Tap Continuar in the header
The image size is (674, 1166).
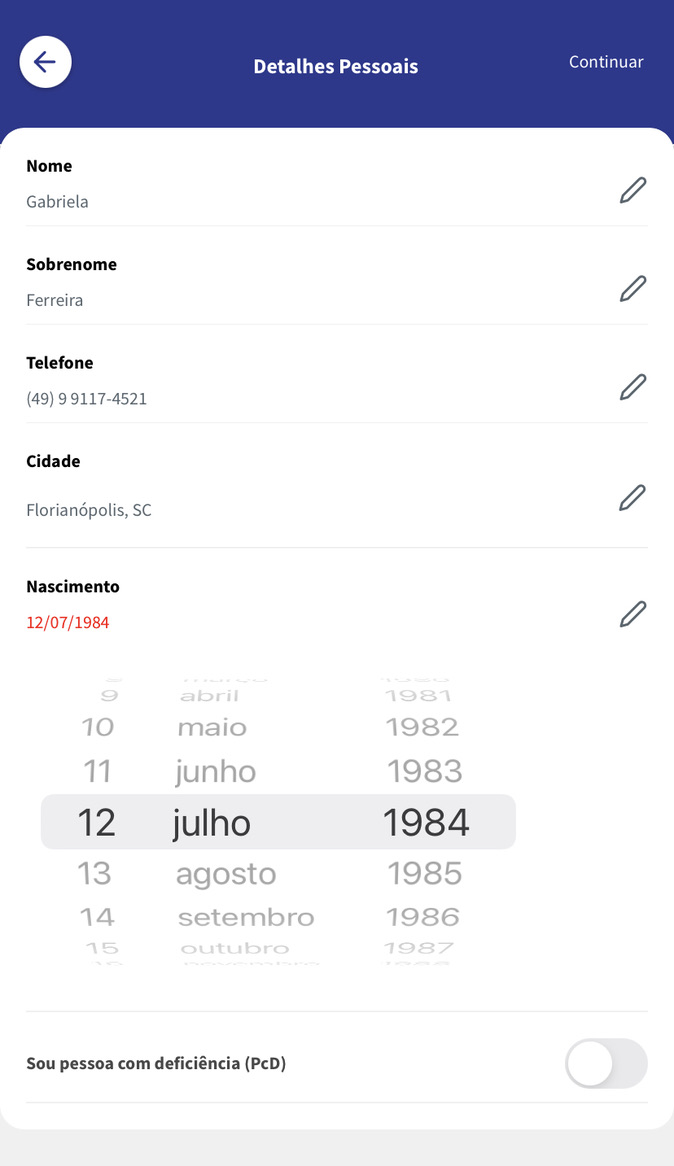pyautogui.click(x=606, y=62)
